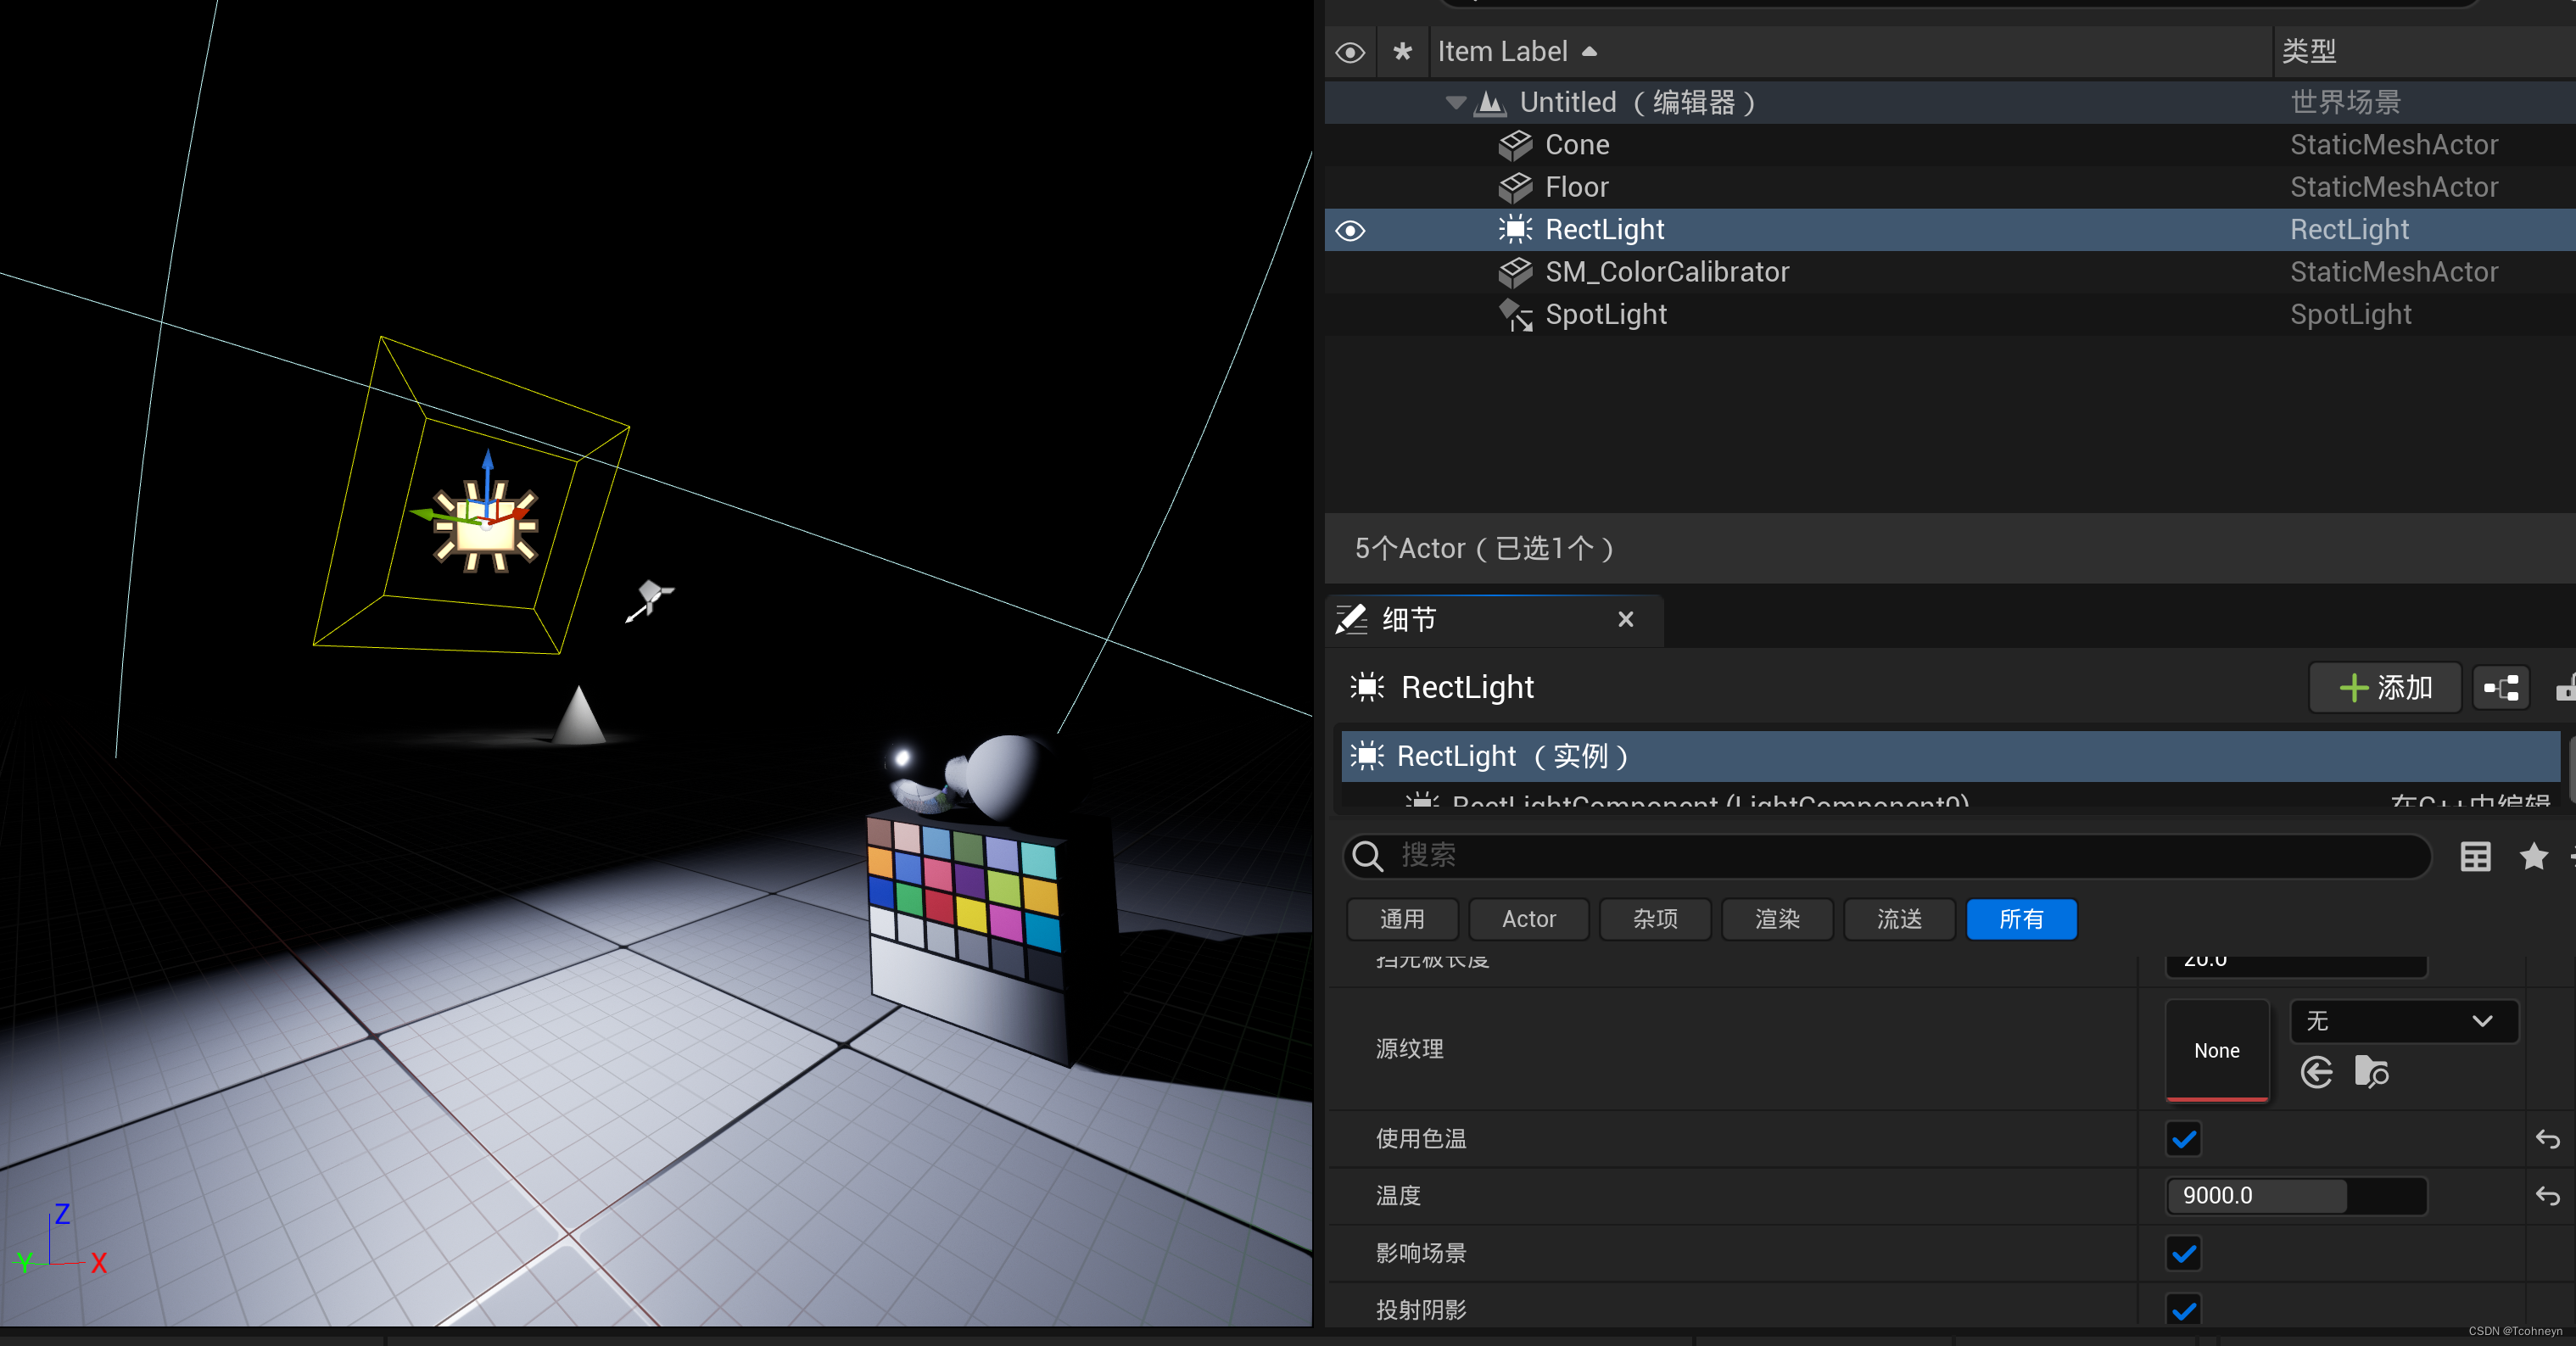Click the 源纹理 property label
The image size is (2576, 1346).
(x=1409, y=1049)
